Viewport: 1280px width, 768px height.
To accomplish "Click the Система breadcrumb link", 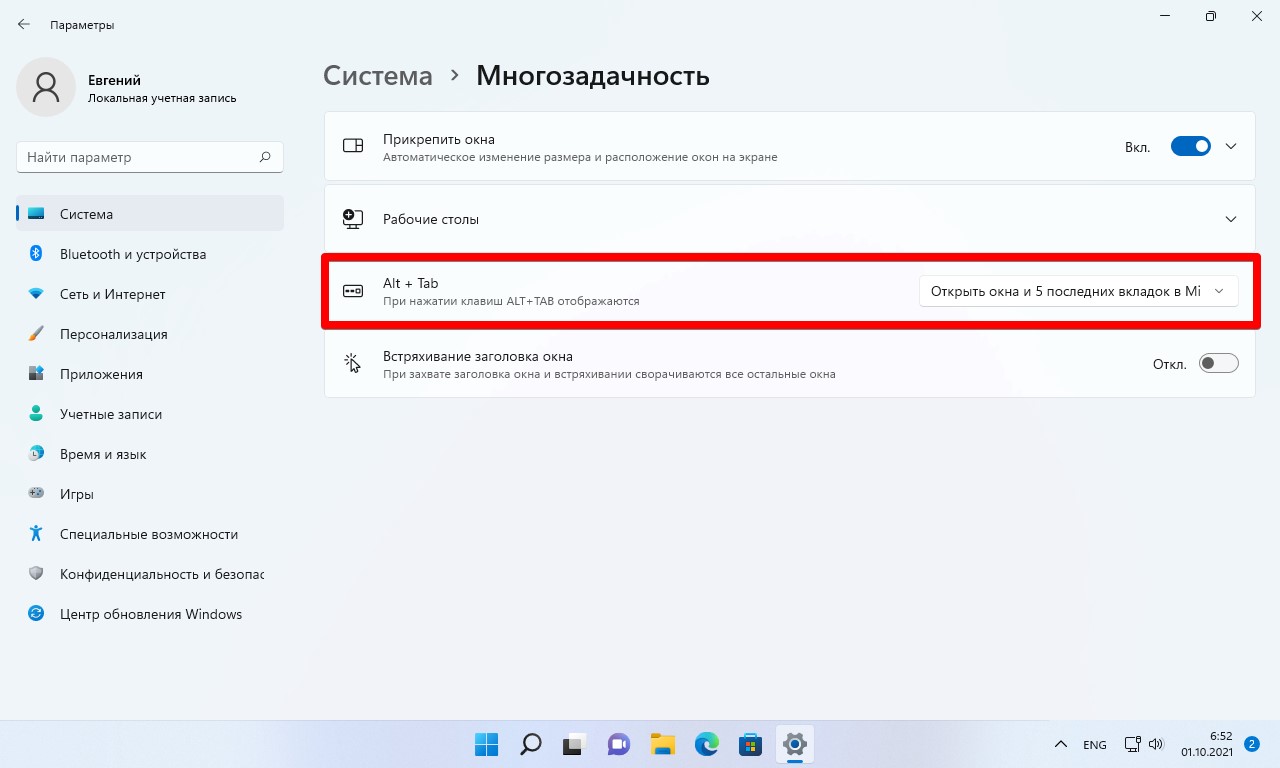I will point(378,76).
